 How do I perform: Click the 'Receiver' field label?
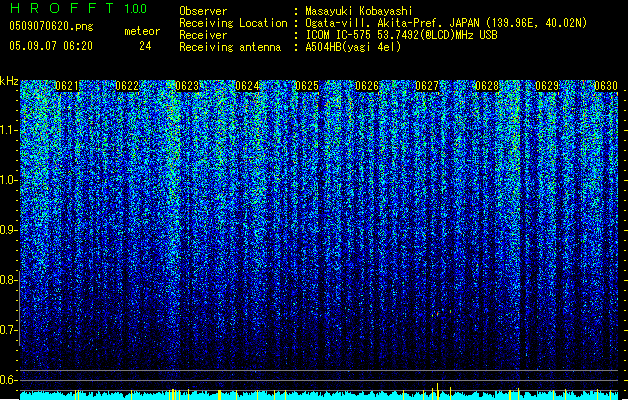(x=203, y=35)
